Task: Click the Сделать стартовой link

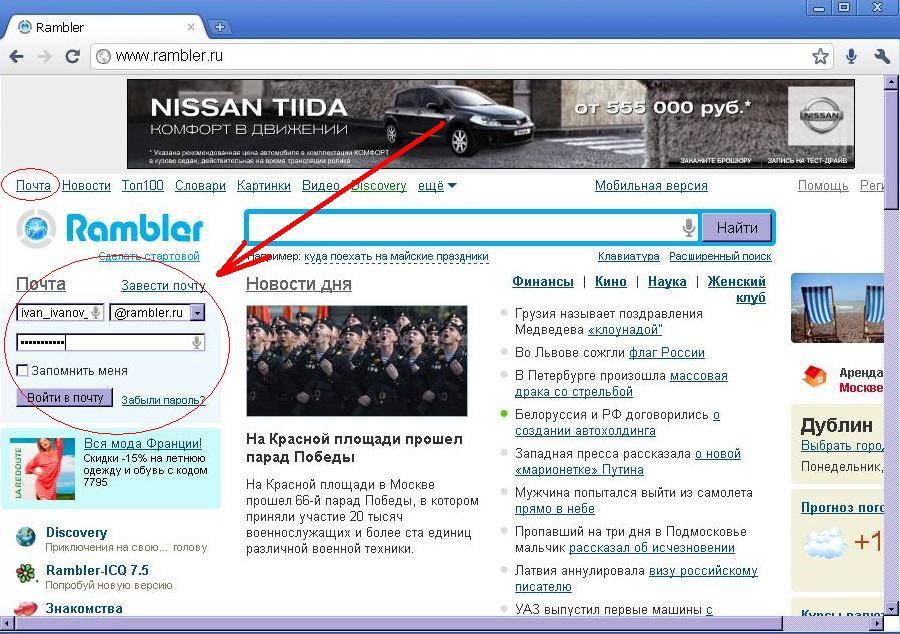Action: tap(149, 256)
